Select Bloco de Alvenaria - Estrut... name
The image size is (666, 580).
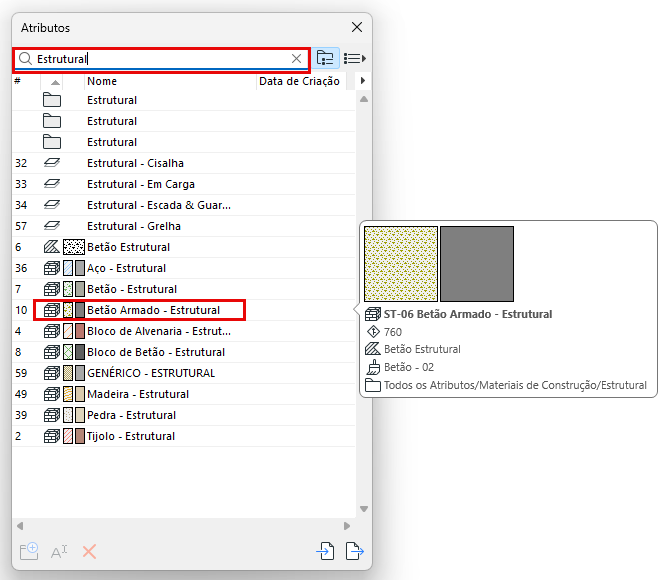click(x=159, y=331)
